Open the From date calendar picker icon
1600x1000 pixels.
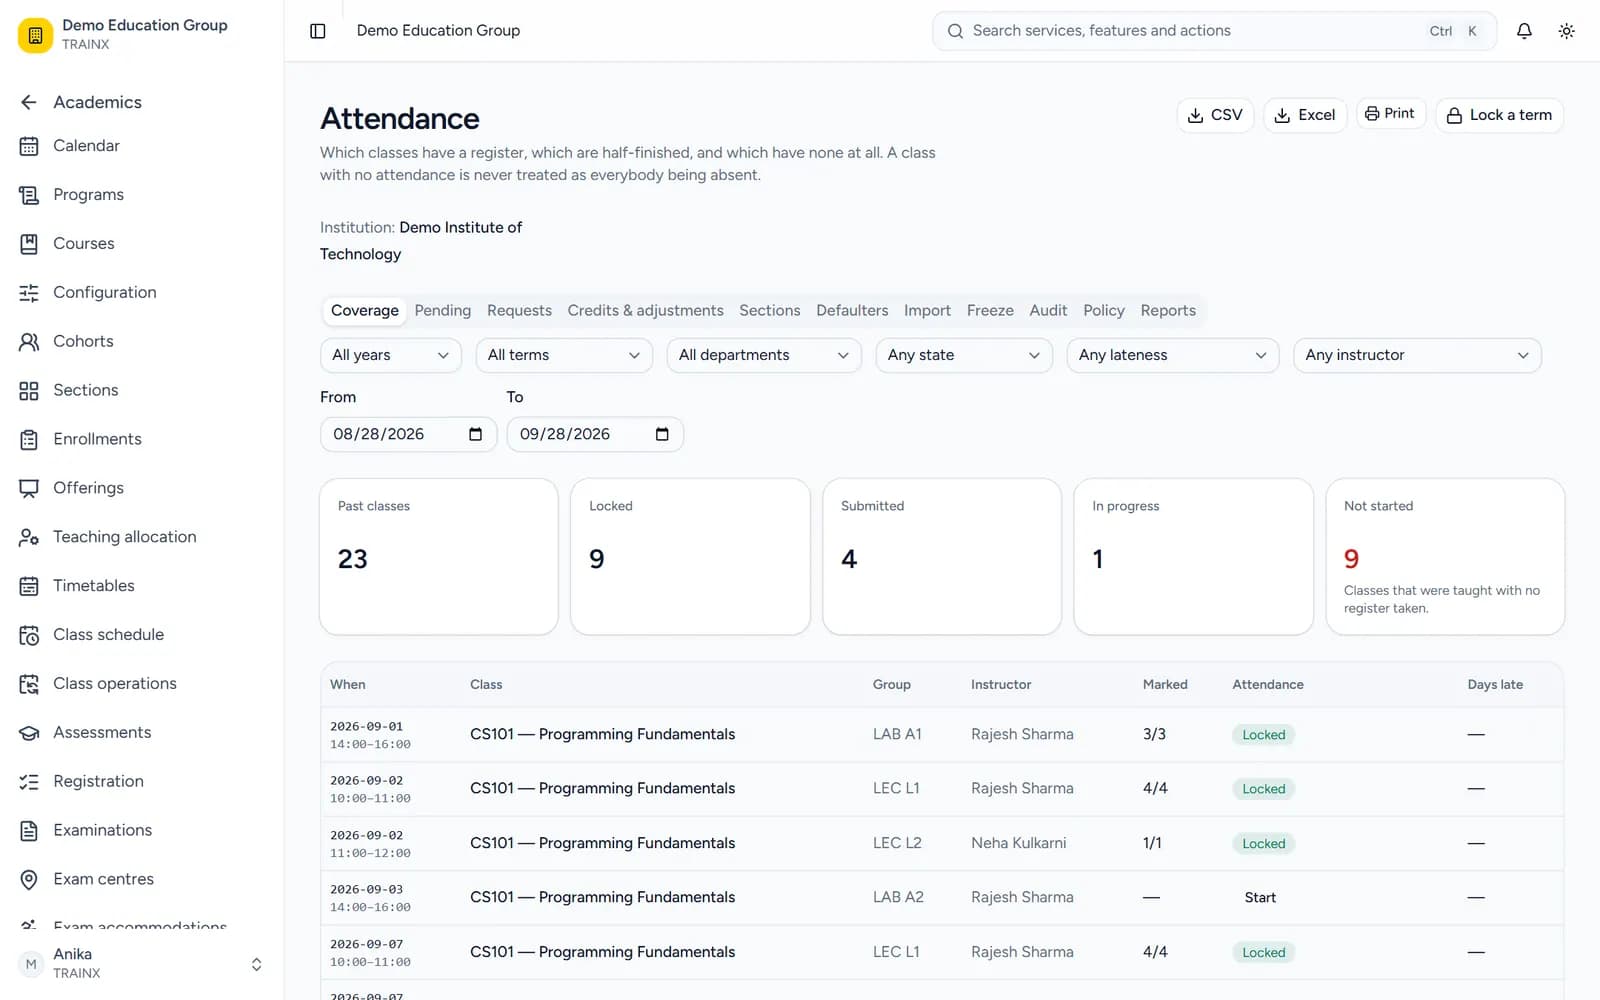coord(476,434)
